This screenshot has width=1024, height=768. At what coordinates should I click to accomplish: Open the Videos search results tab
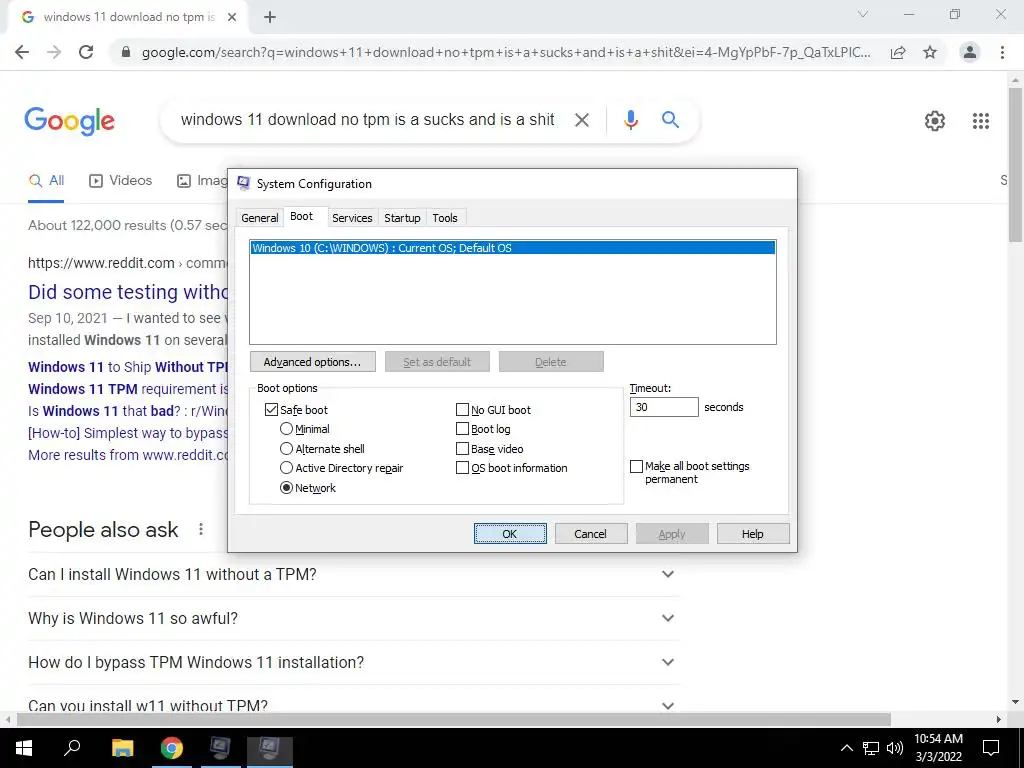(x=120, y=181)
